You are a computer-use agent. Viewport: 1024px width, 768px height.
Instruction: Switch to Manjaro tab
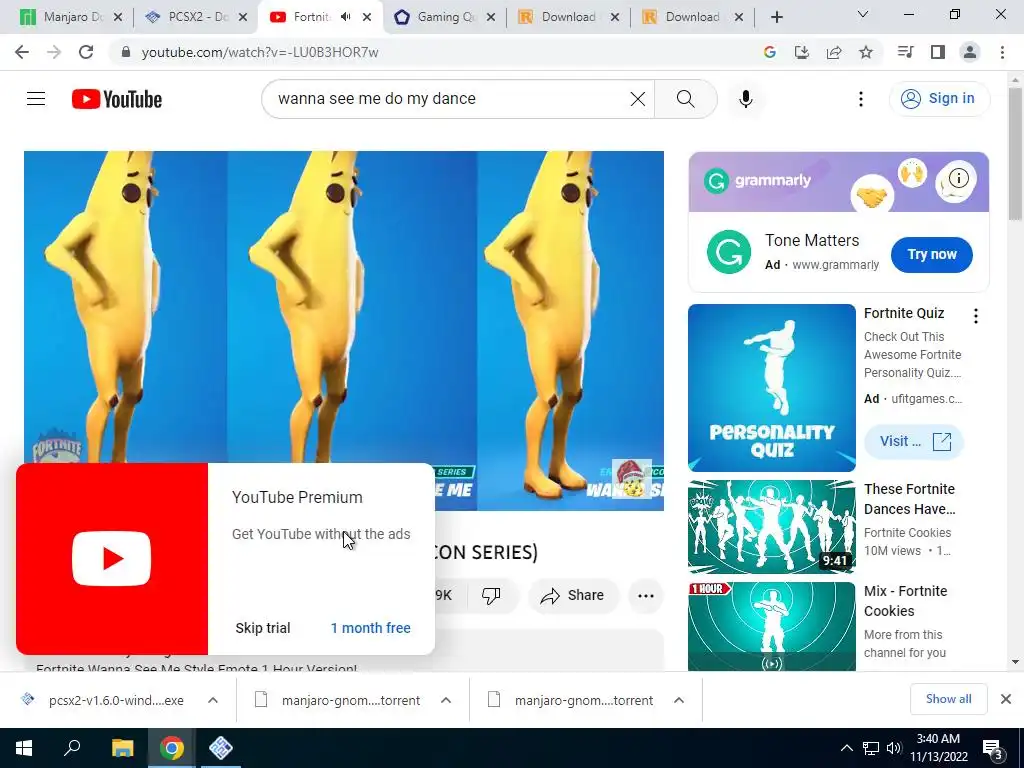click(70, 17)
